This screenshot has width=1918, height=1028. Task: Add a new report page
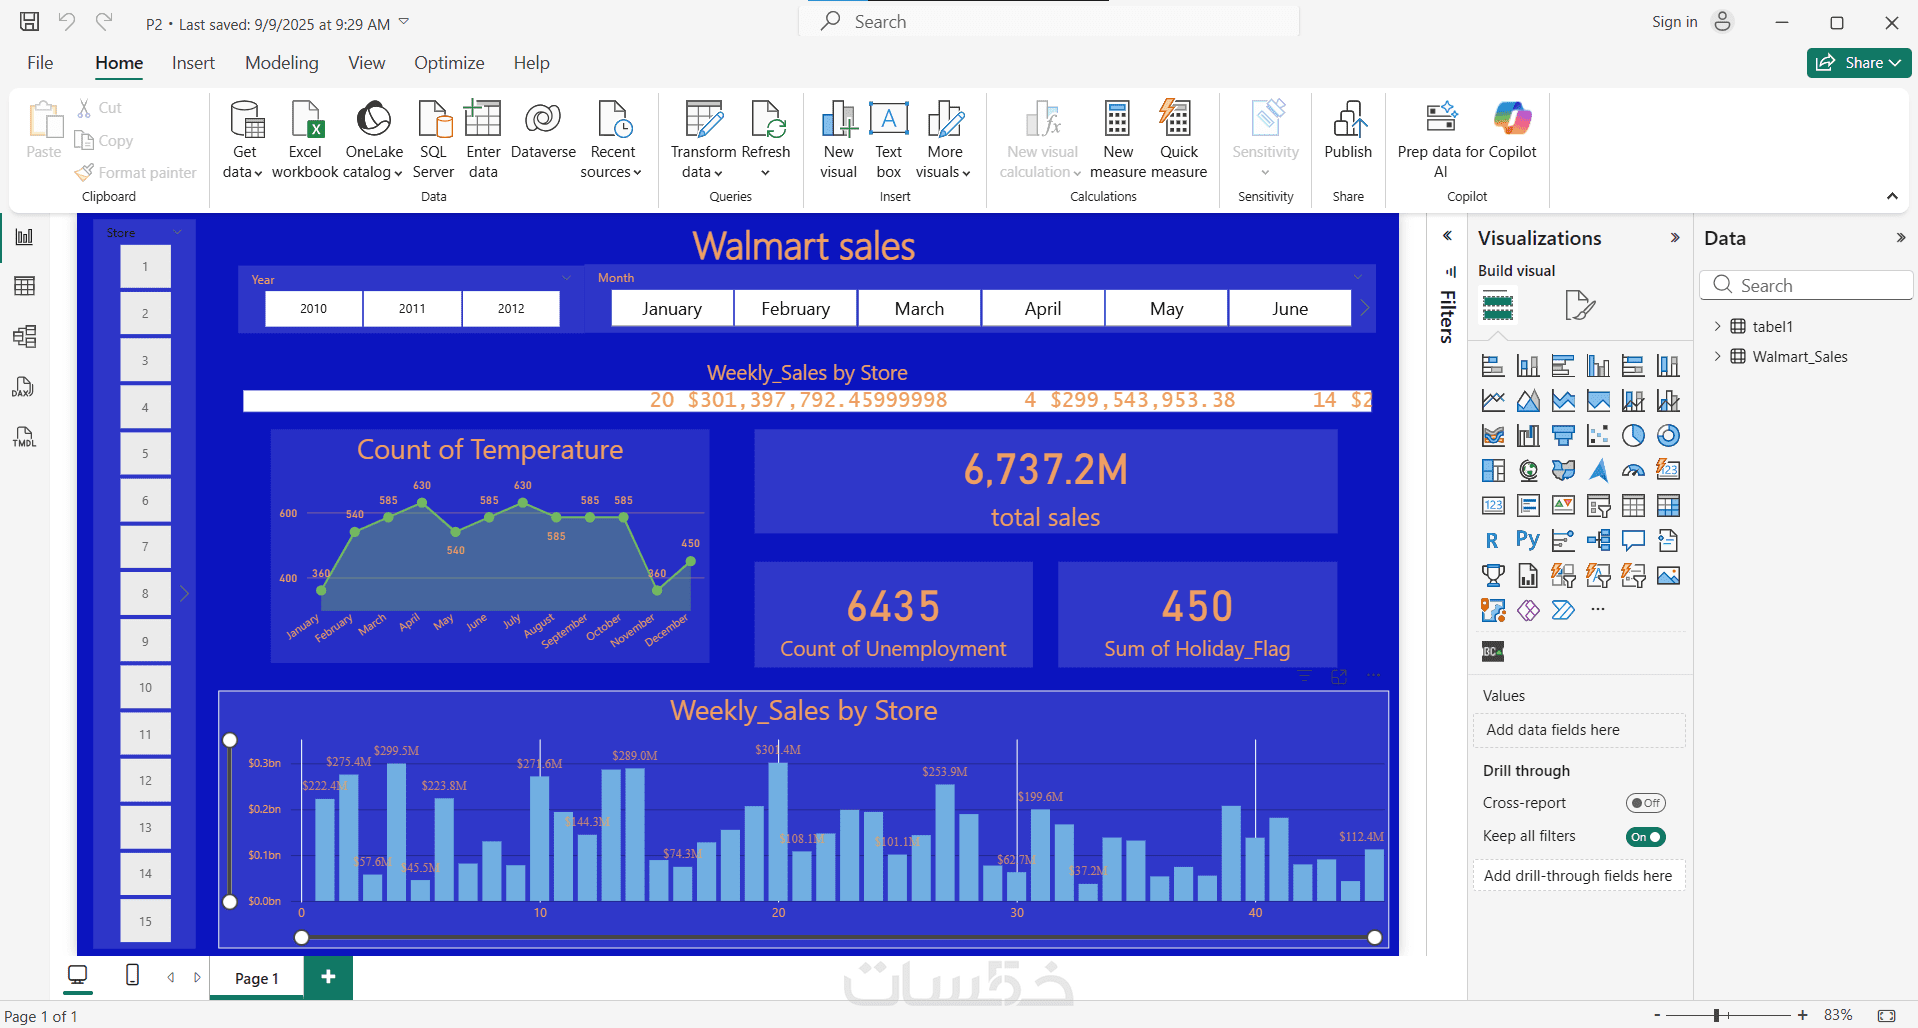[x=328, y=977]
